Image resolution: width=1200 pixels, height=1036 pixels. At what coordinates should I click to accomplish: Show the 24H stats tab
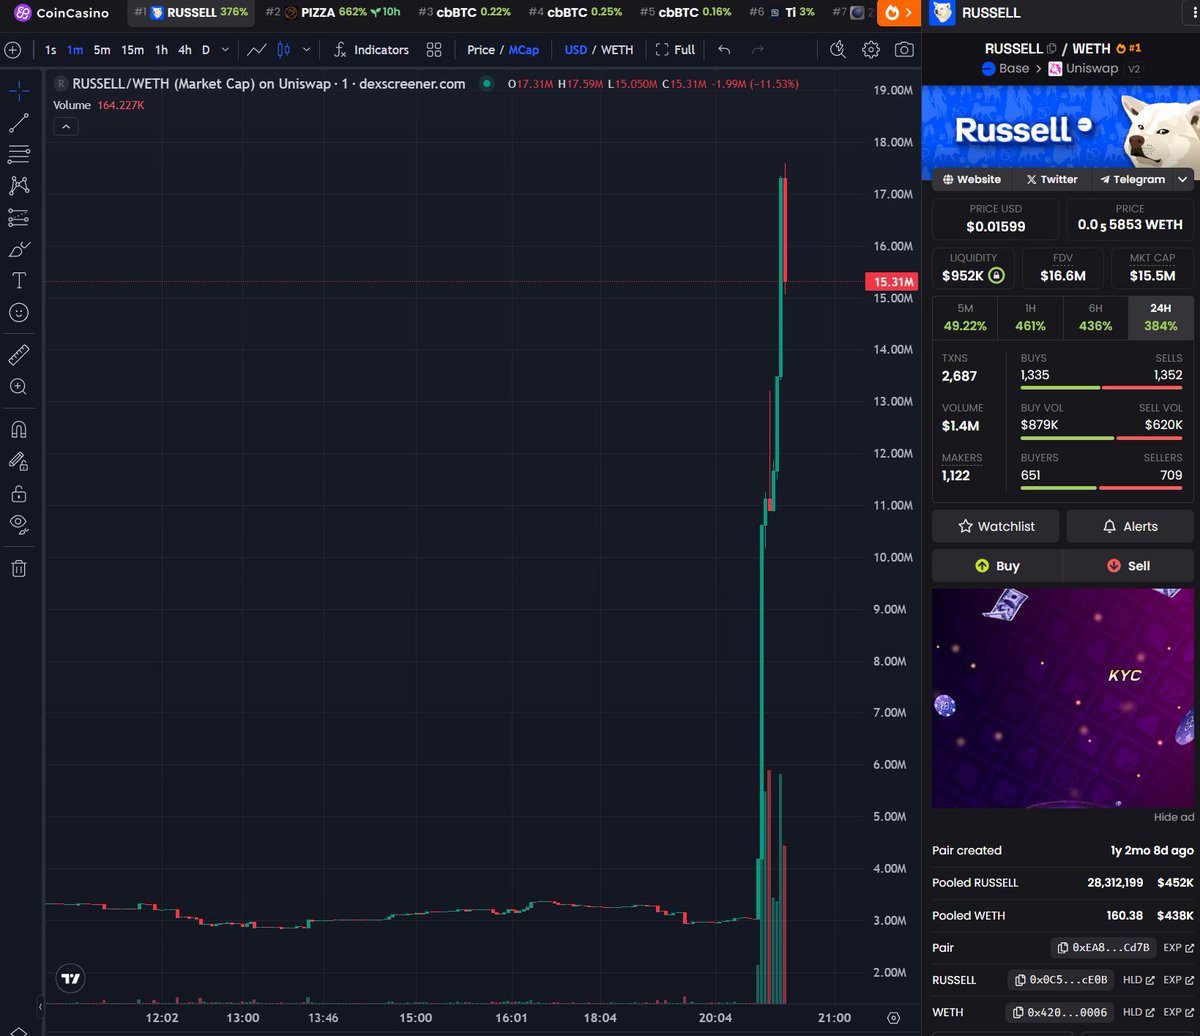[x=1161, y=317]
